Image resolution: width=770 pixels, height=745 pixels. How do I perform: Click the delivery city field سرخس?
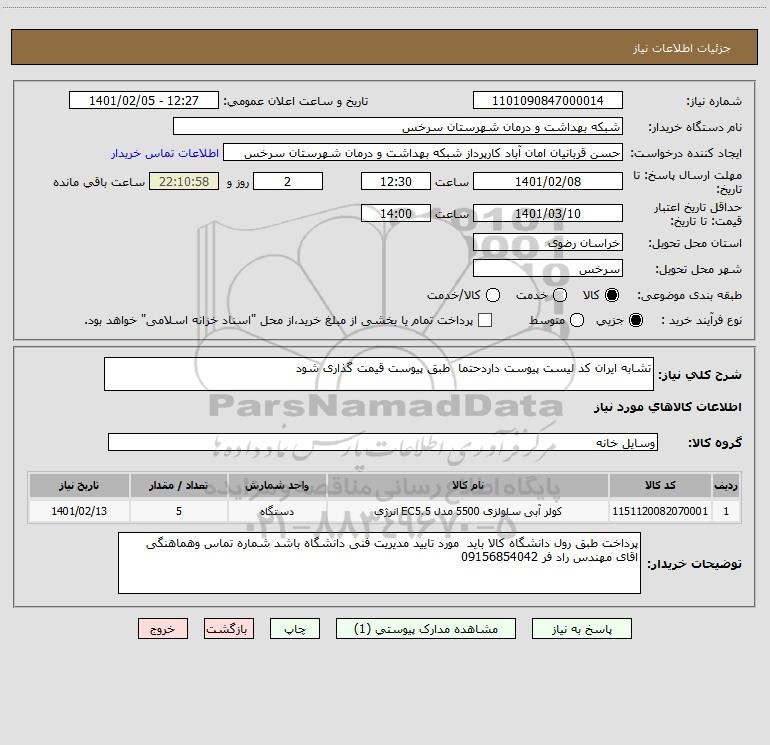[548, 268]
